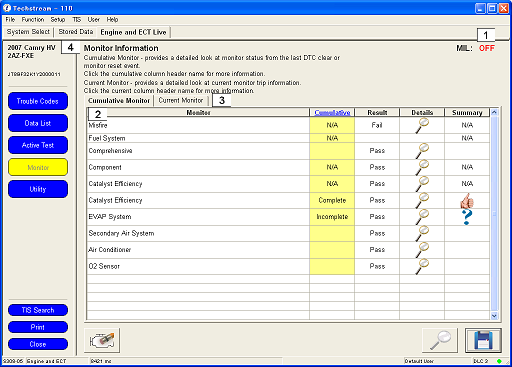Open the User menu
The image size is (512, 367).
pyautogui.click(x=94, y=20)
